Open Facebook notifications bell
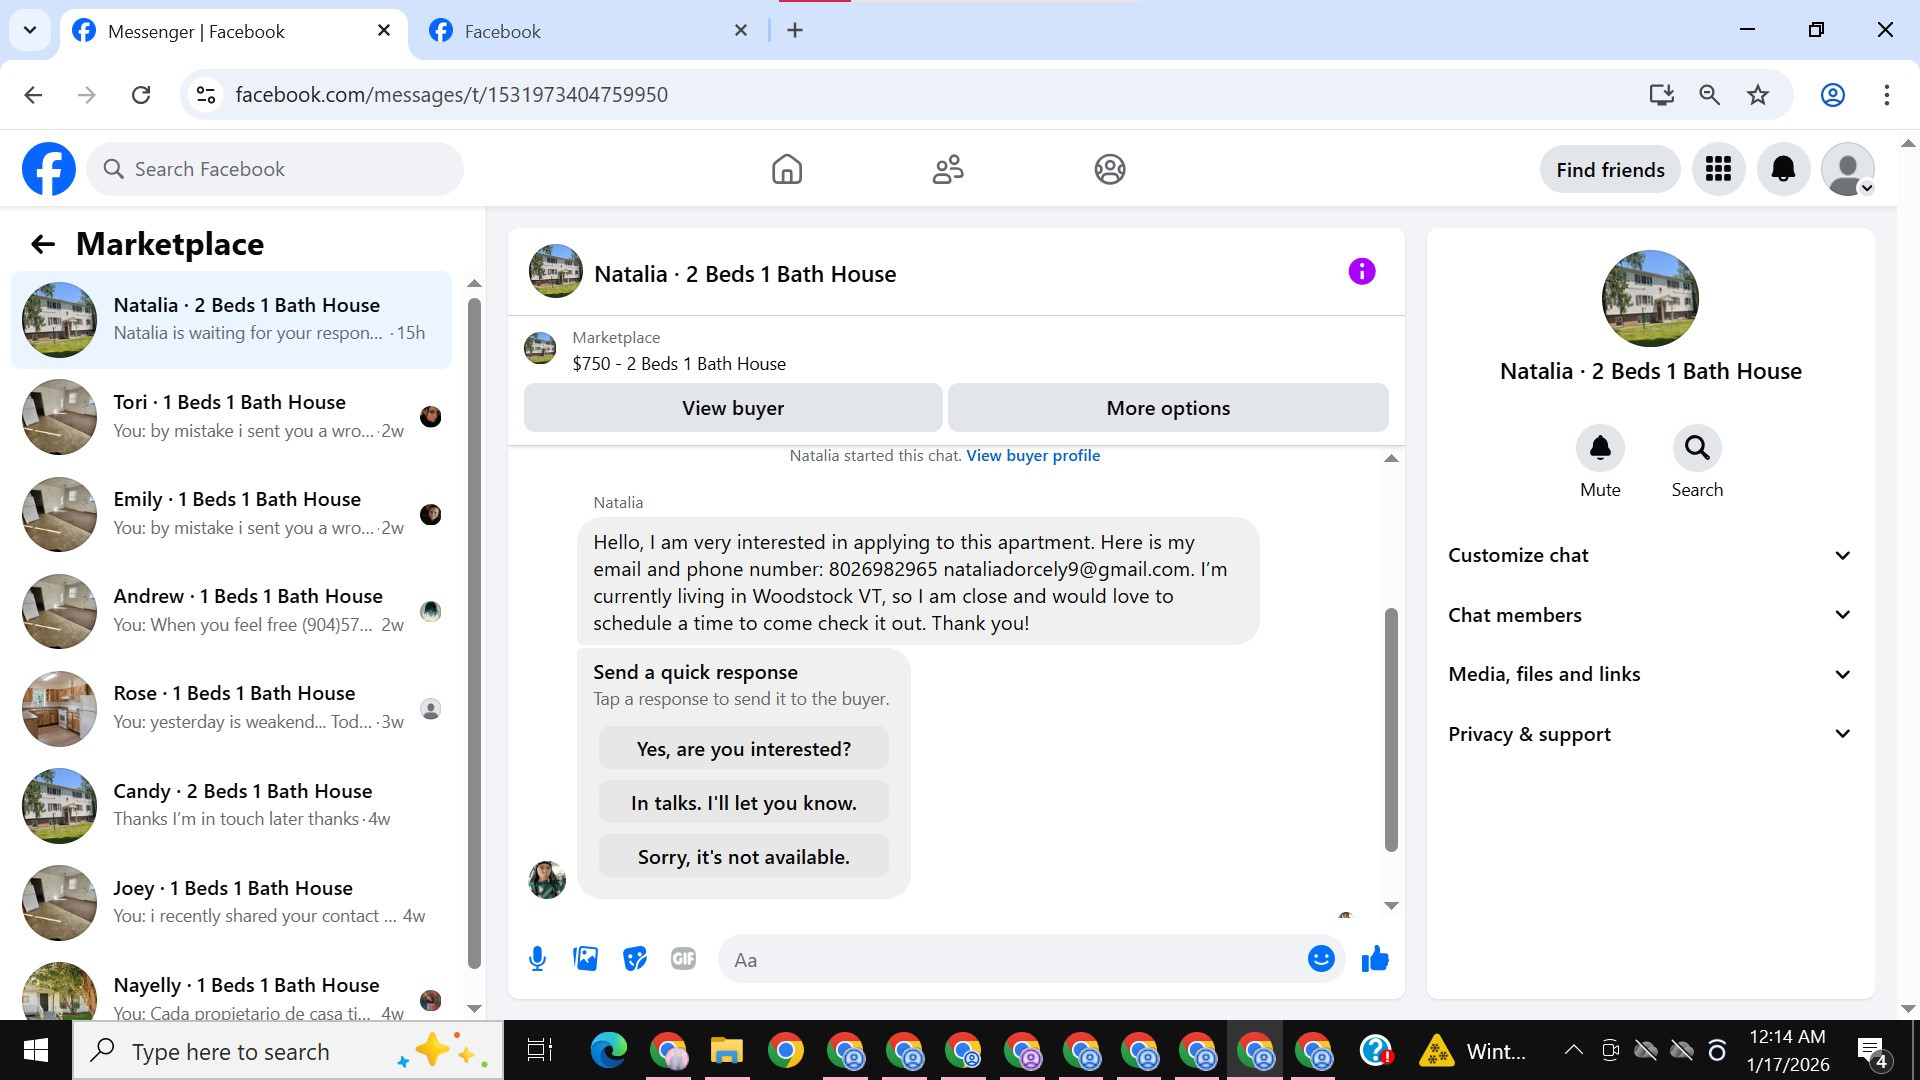Screen dimensions: 1920x1080 click(x=1783, y=169)
